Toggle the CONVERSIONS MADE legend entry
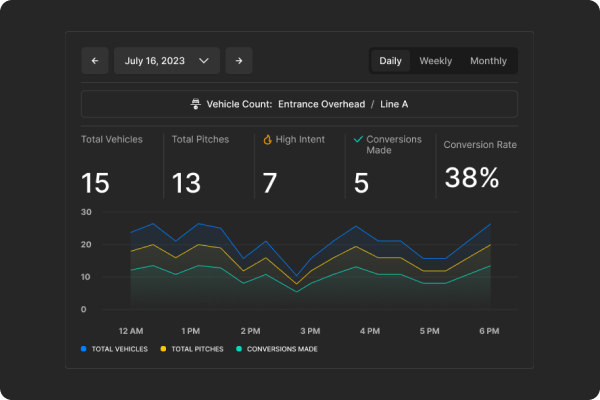 (x=277, y=349)
